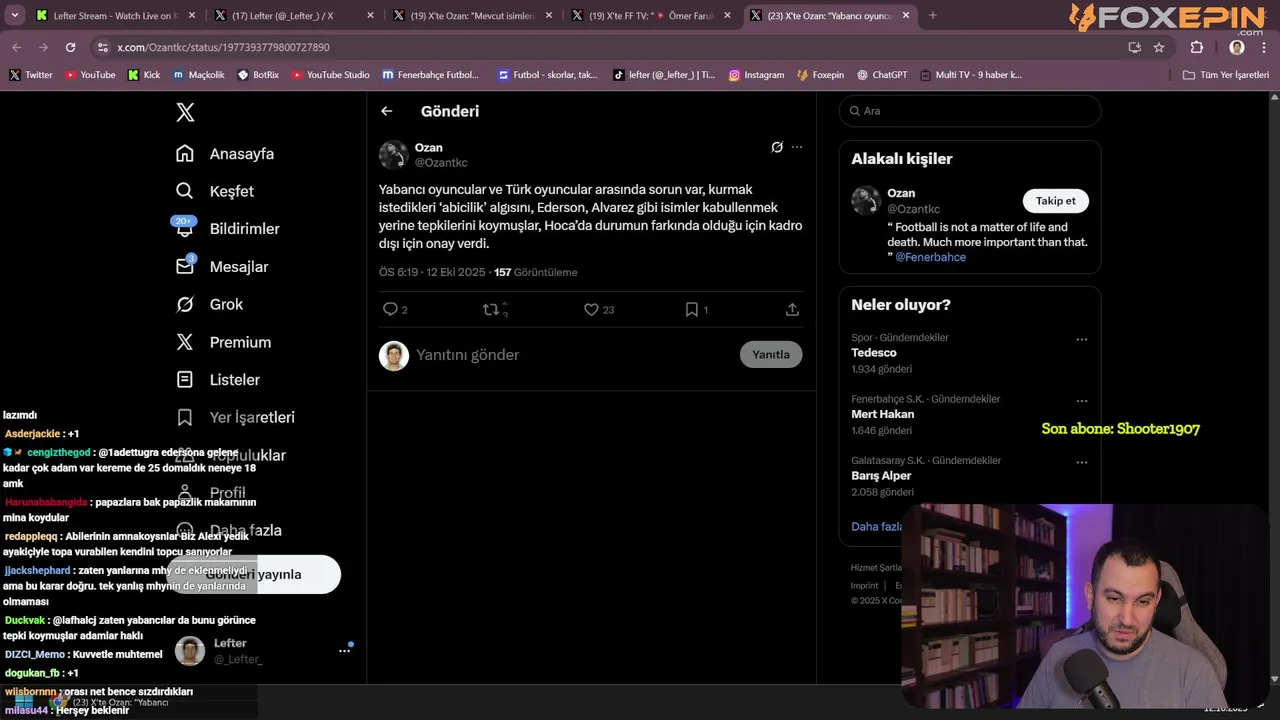Click the Yer İşaretleri bookmark icon

point(185,417)
